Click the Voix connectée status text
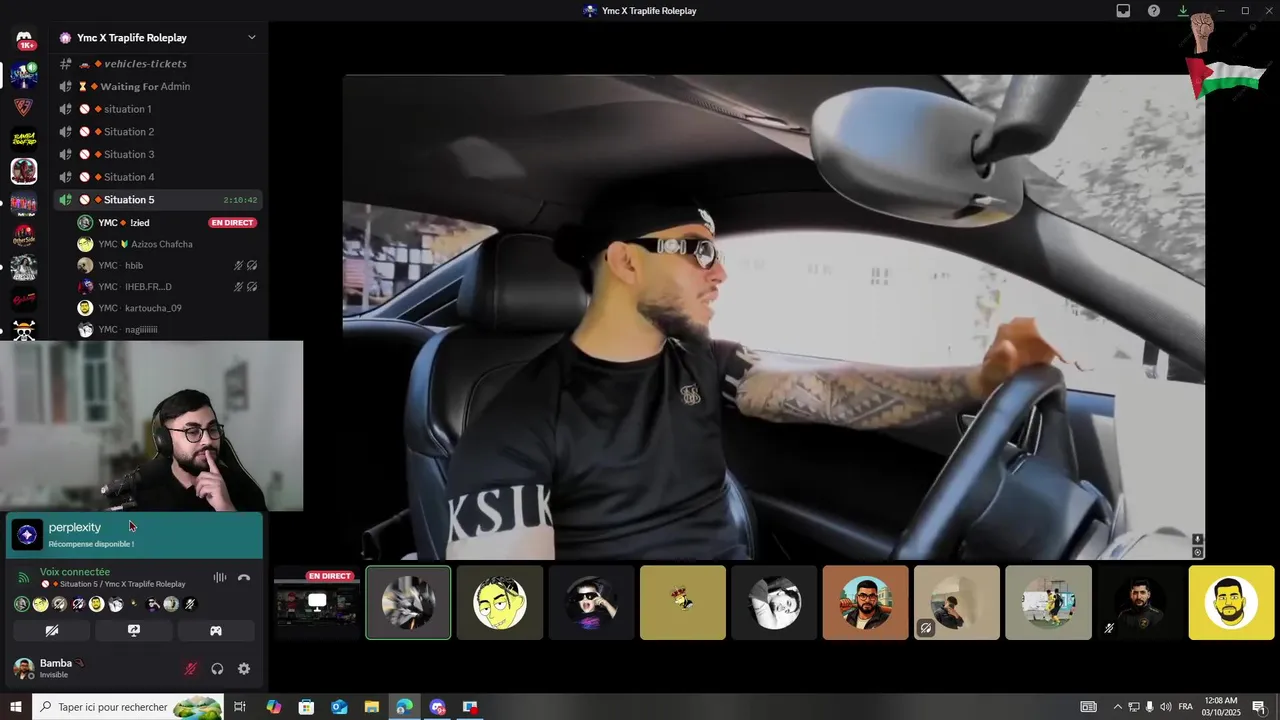Image resolution: width=1280 pixels, height=720 pixels. [x=75, y=572]
